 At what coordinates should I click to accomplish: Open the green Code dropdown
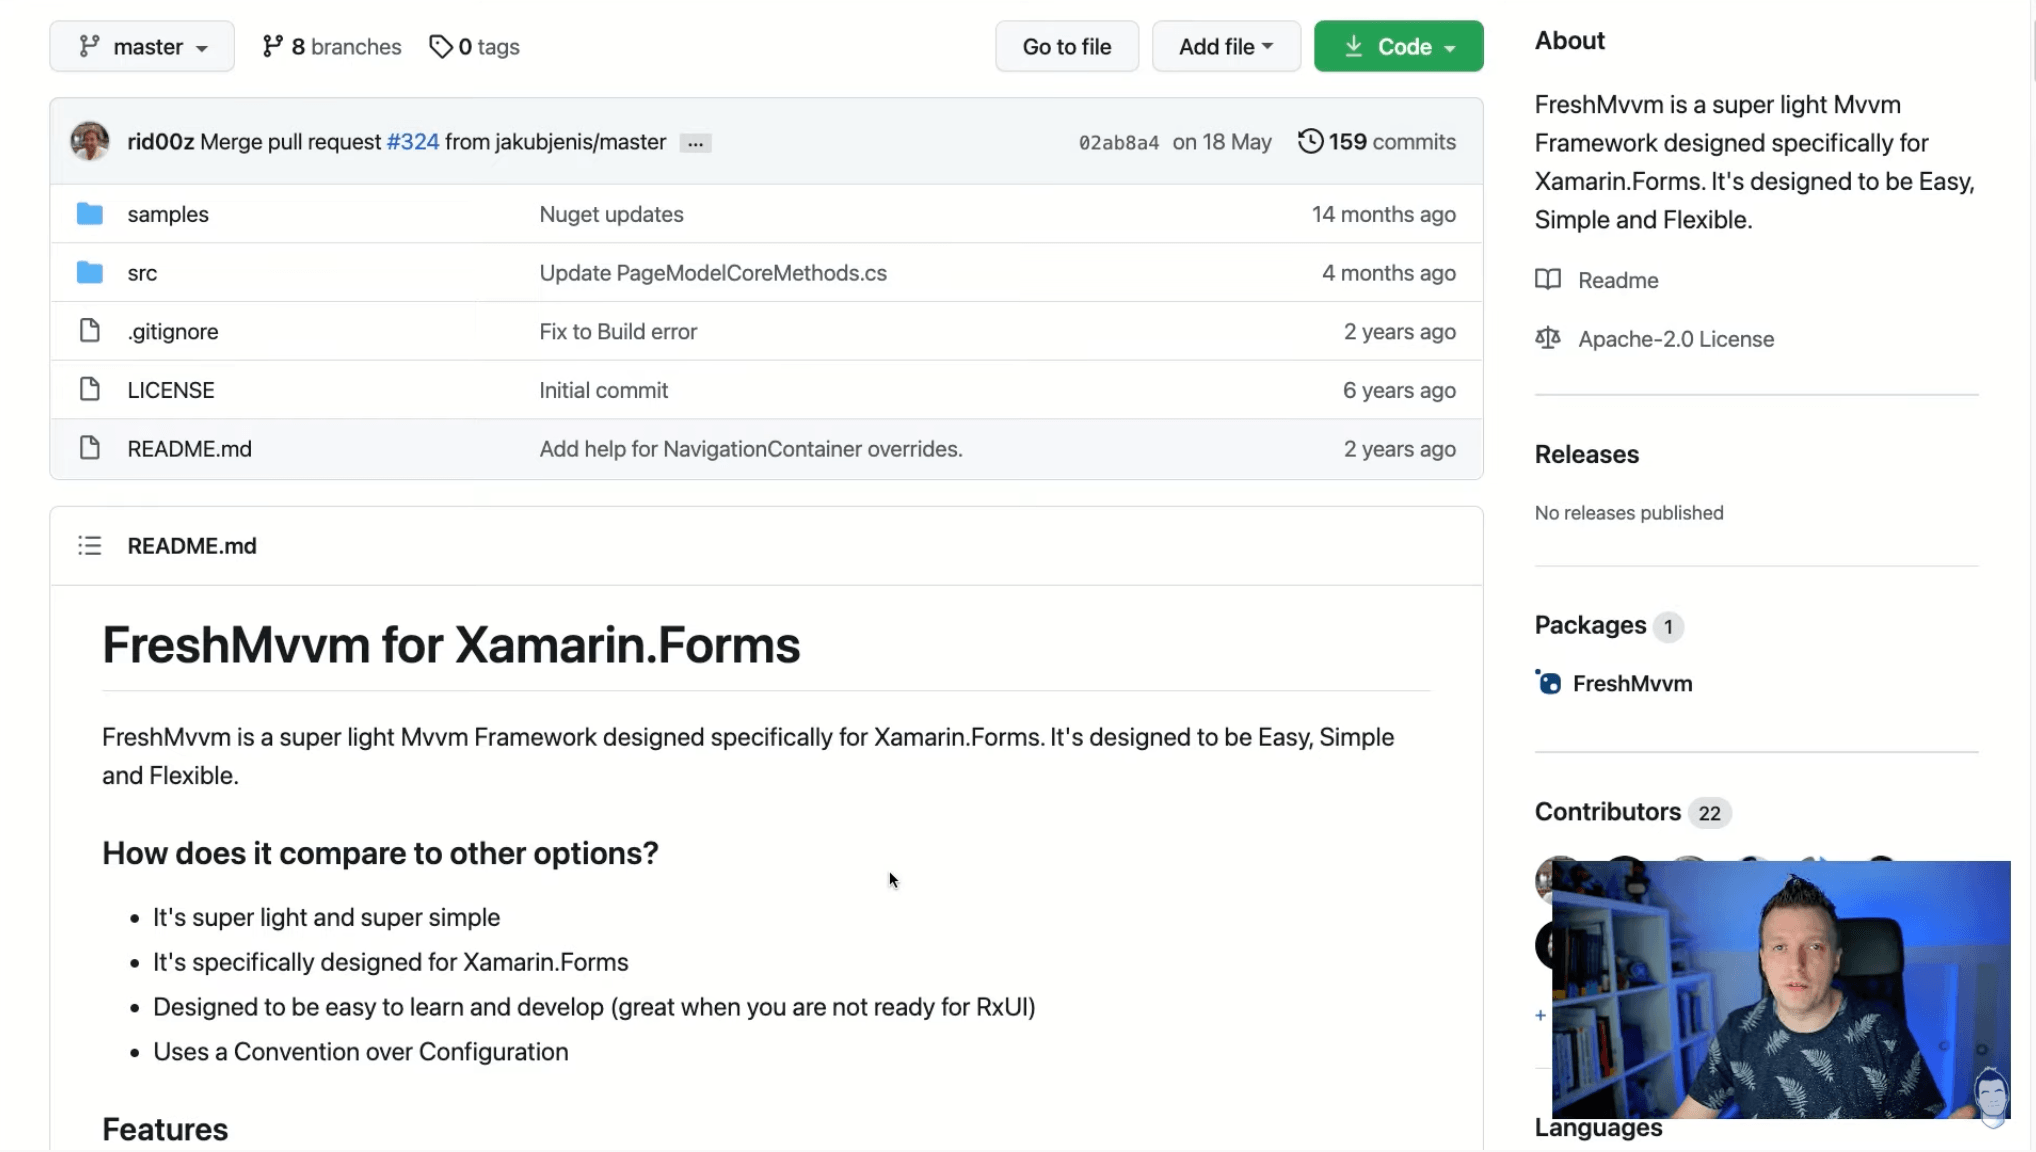[x=1398, y=46]
